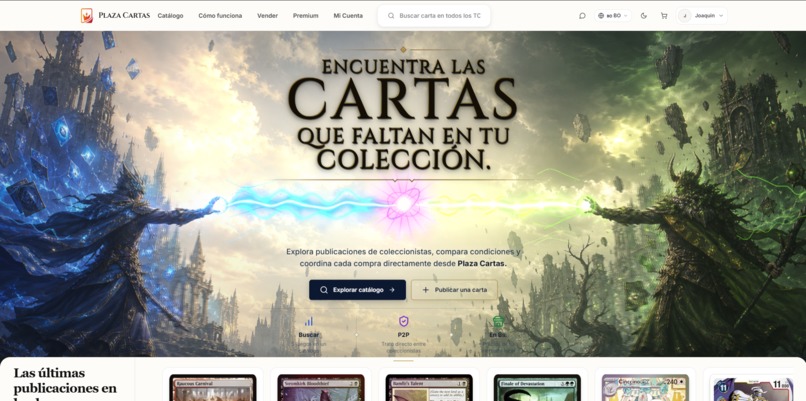Image resolution: width=806 pixels, height=401 pixels.
Task: Click the search magnifier icon in header
Action: pos(391,16)
